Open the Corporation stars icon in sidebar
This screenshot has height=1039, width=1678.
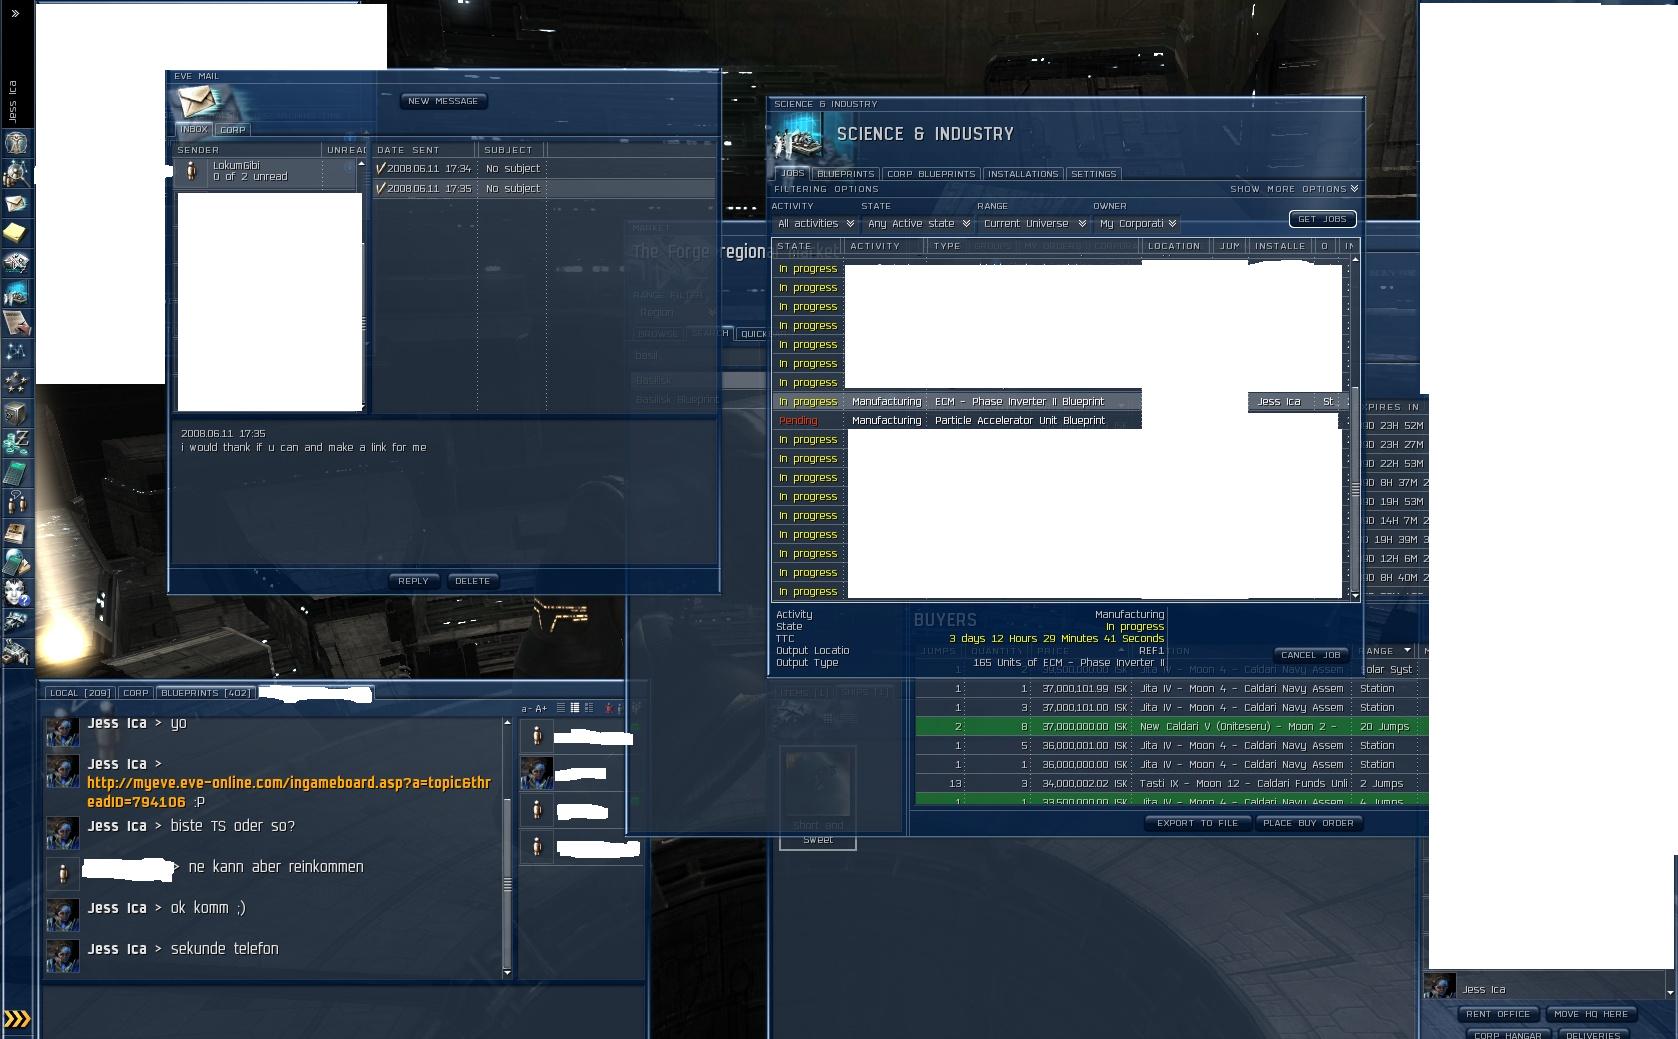pyautogui.click(x=16, y=383)
